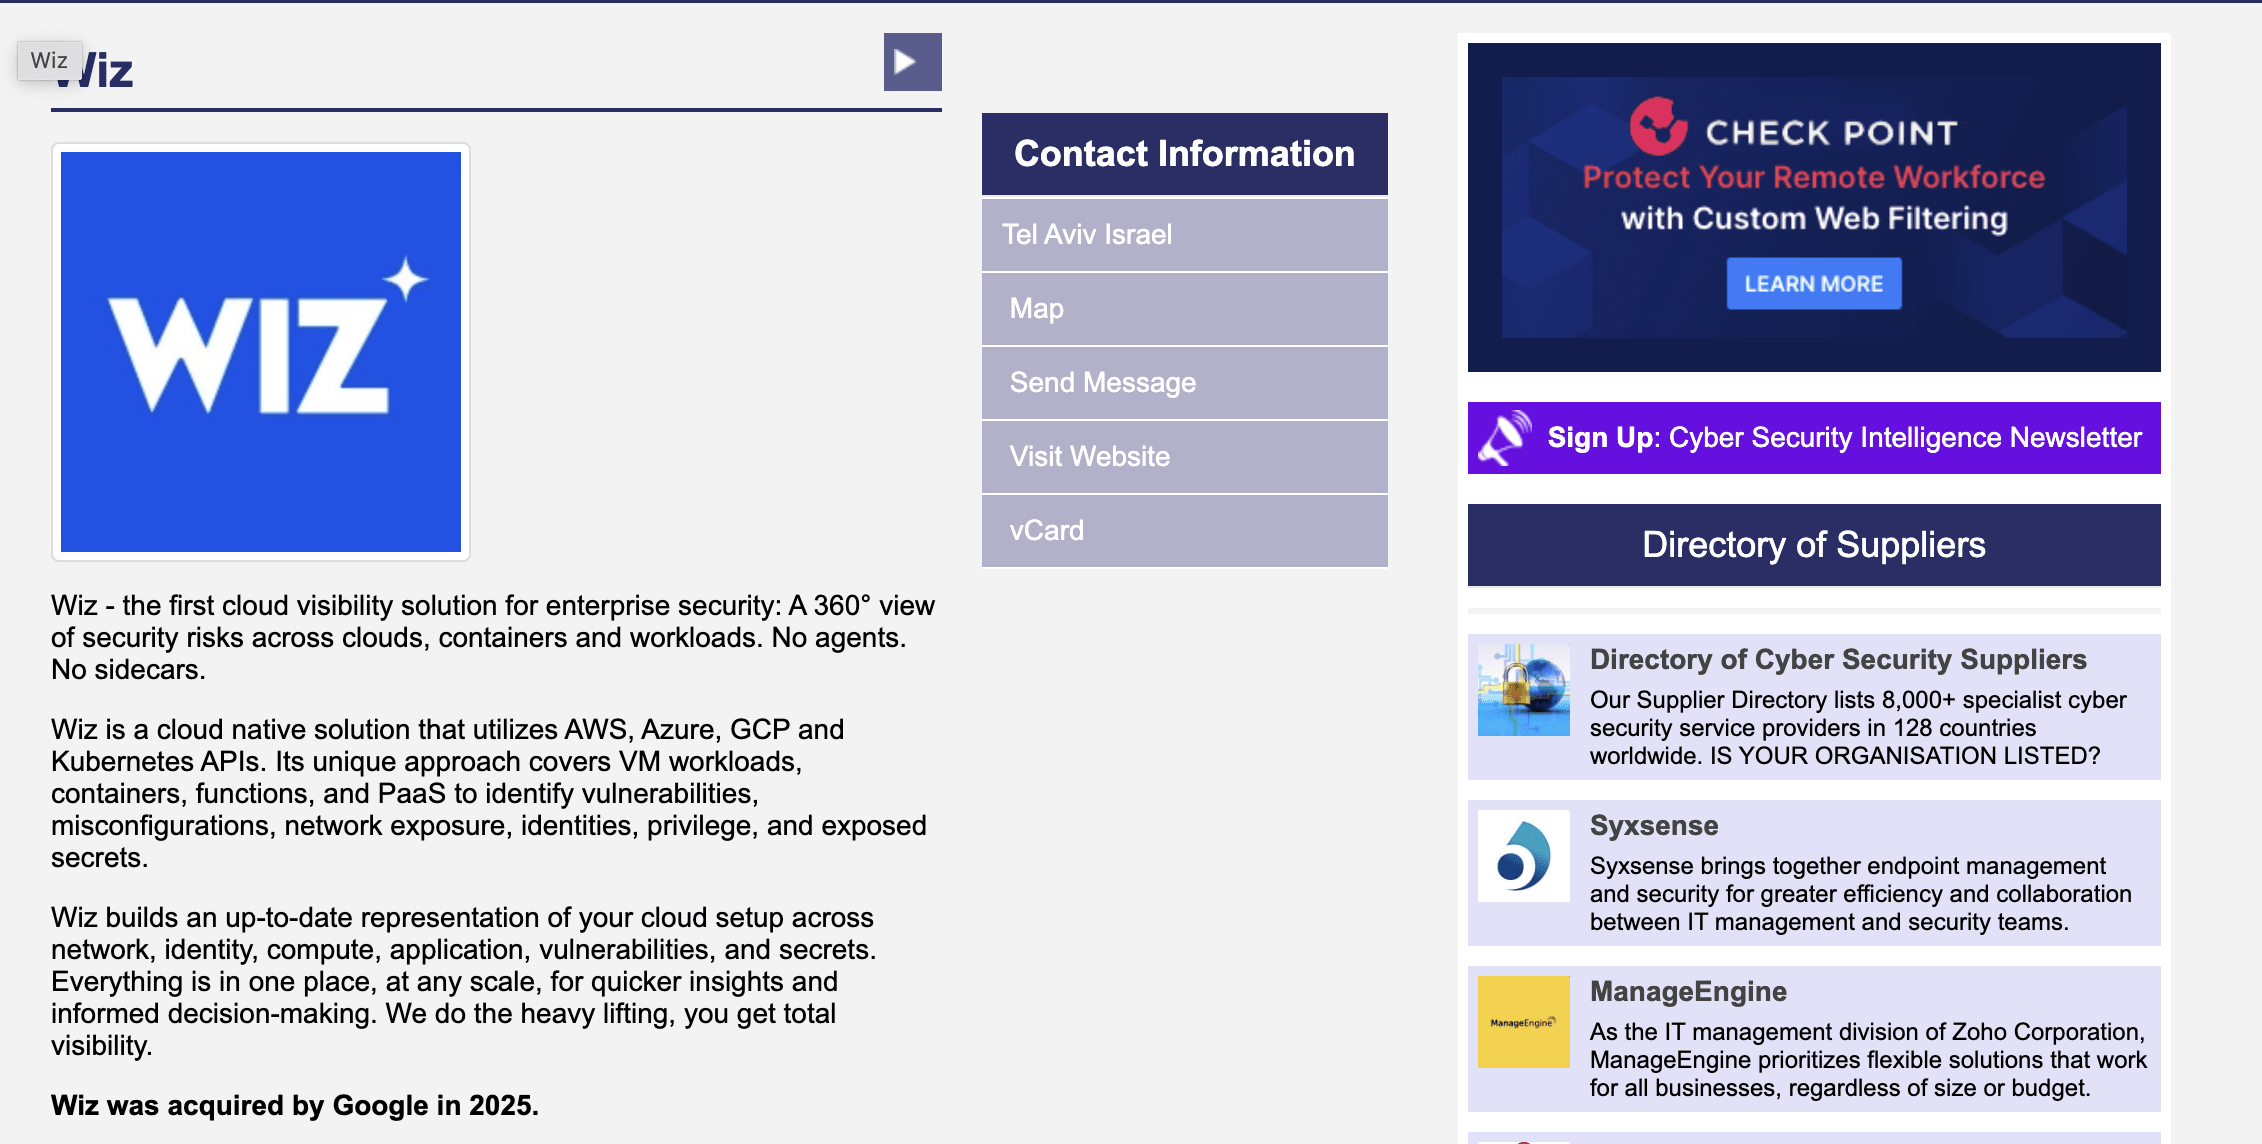The image size is (2262, 1144).
Task: Click Send Message under Contact Information
Action: tap(1101, 382)
